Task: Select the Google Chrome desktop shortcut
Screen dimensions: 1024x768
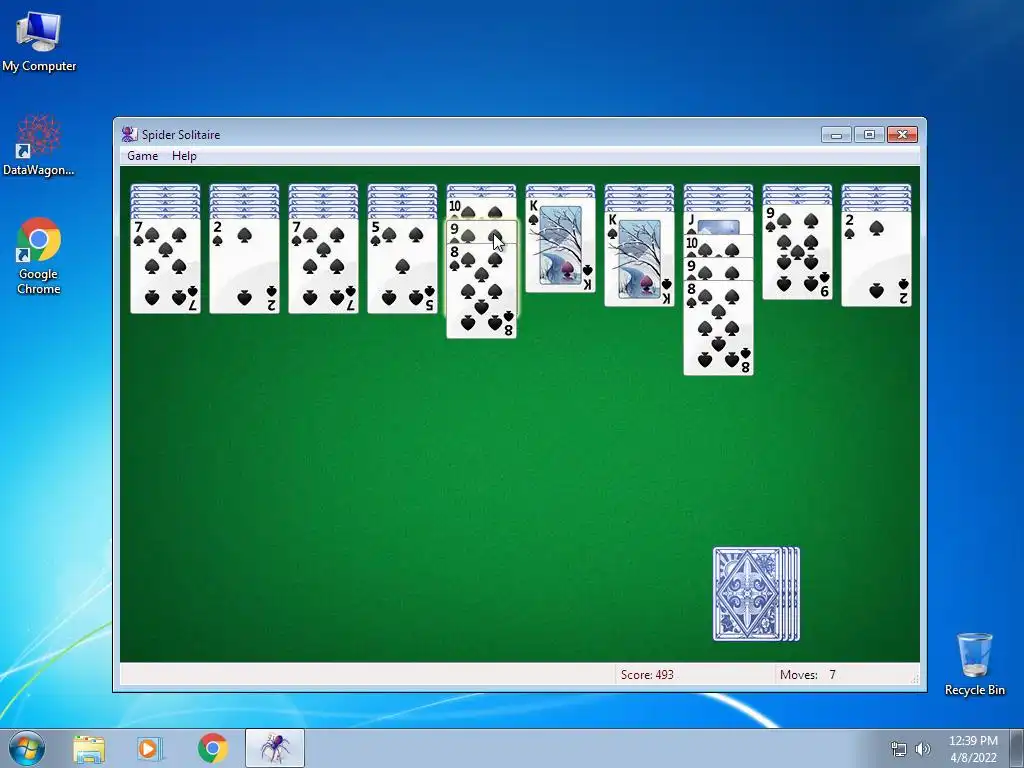Action: 39,256
